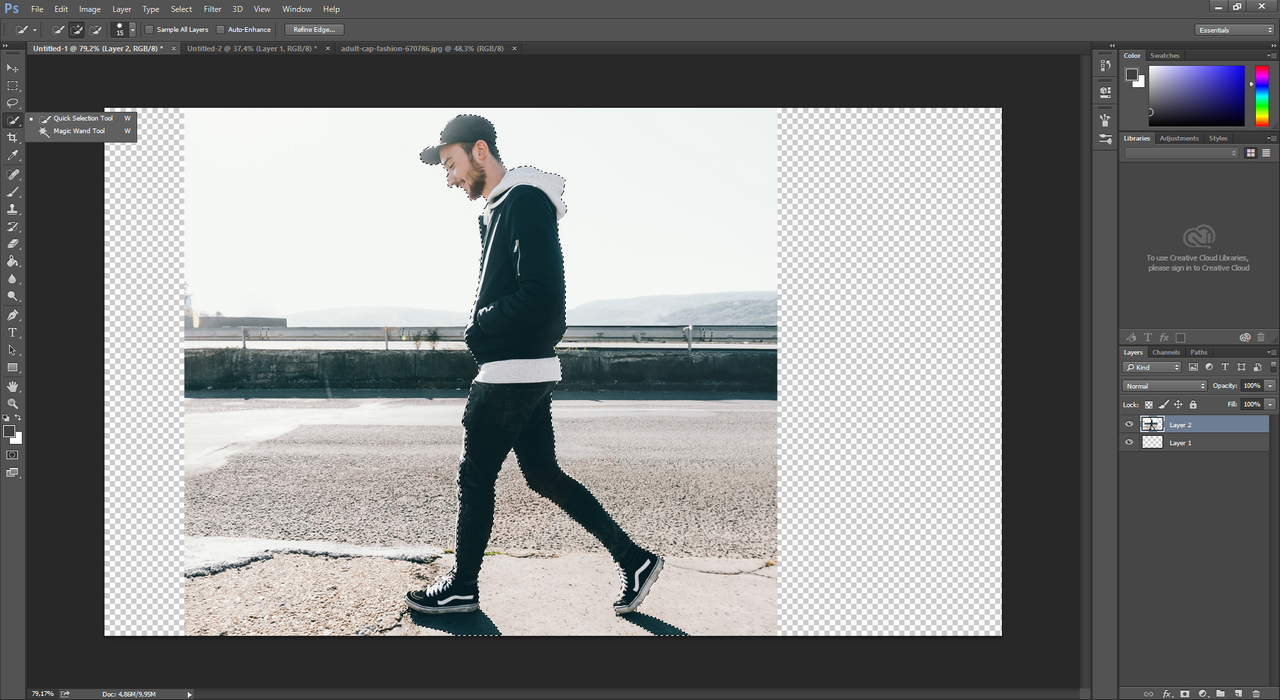Select the Eyedropper tool
Viewport: 1280px width, 700px height.
13,156
